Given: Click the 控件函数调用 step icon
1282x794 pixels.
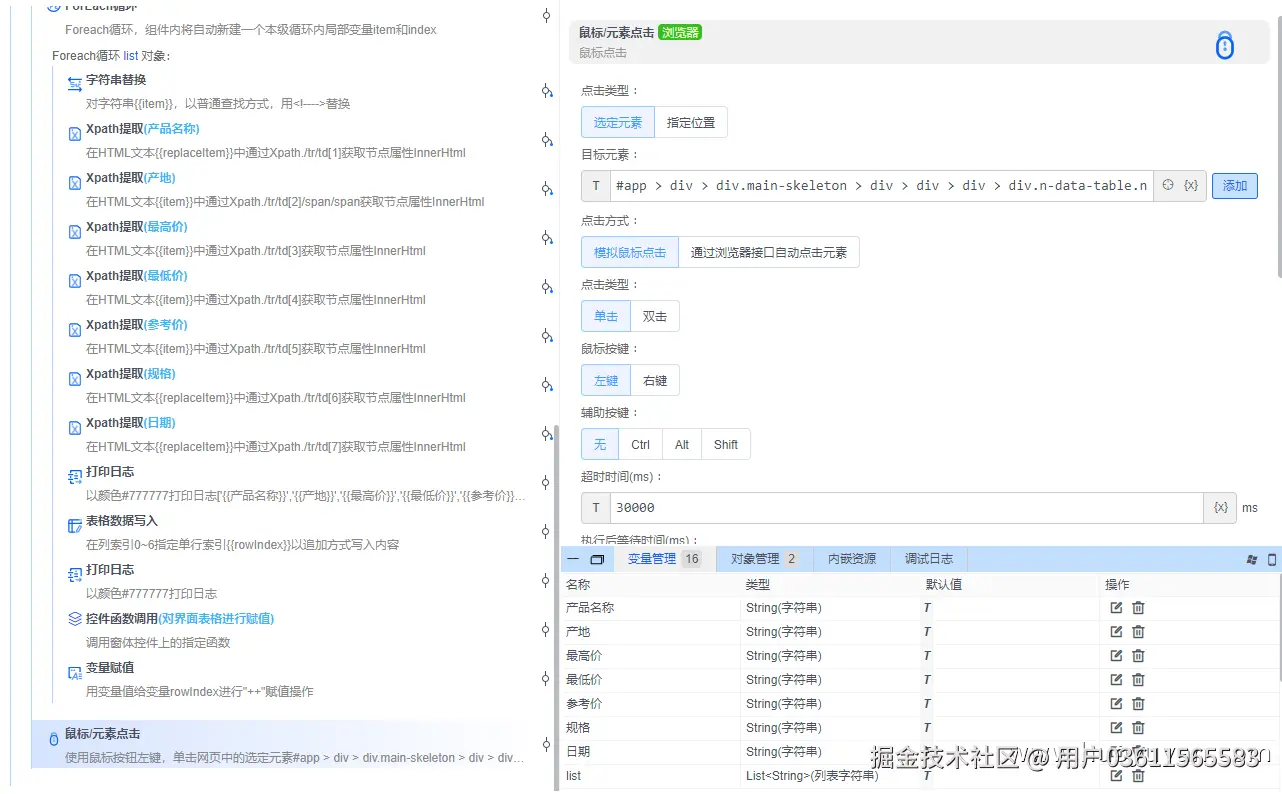Looking at the screenshot, I should coord(74,619).
